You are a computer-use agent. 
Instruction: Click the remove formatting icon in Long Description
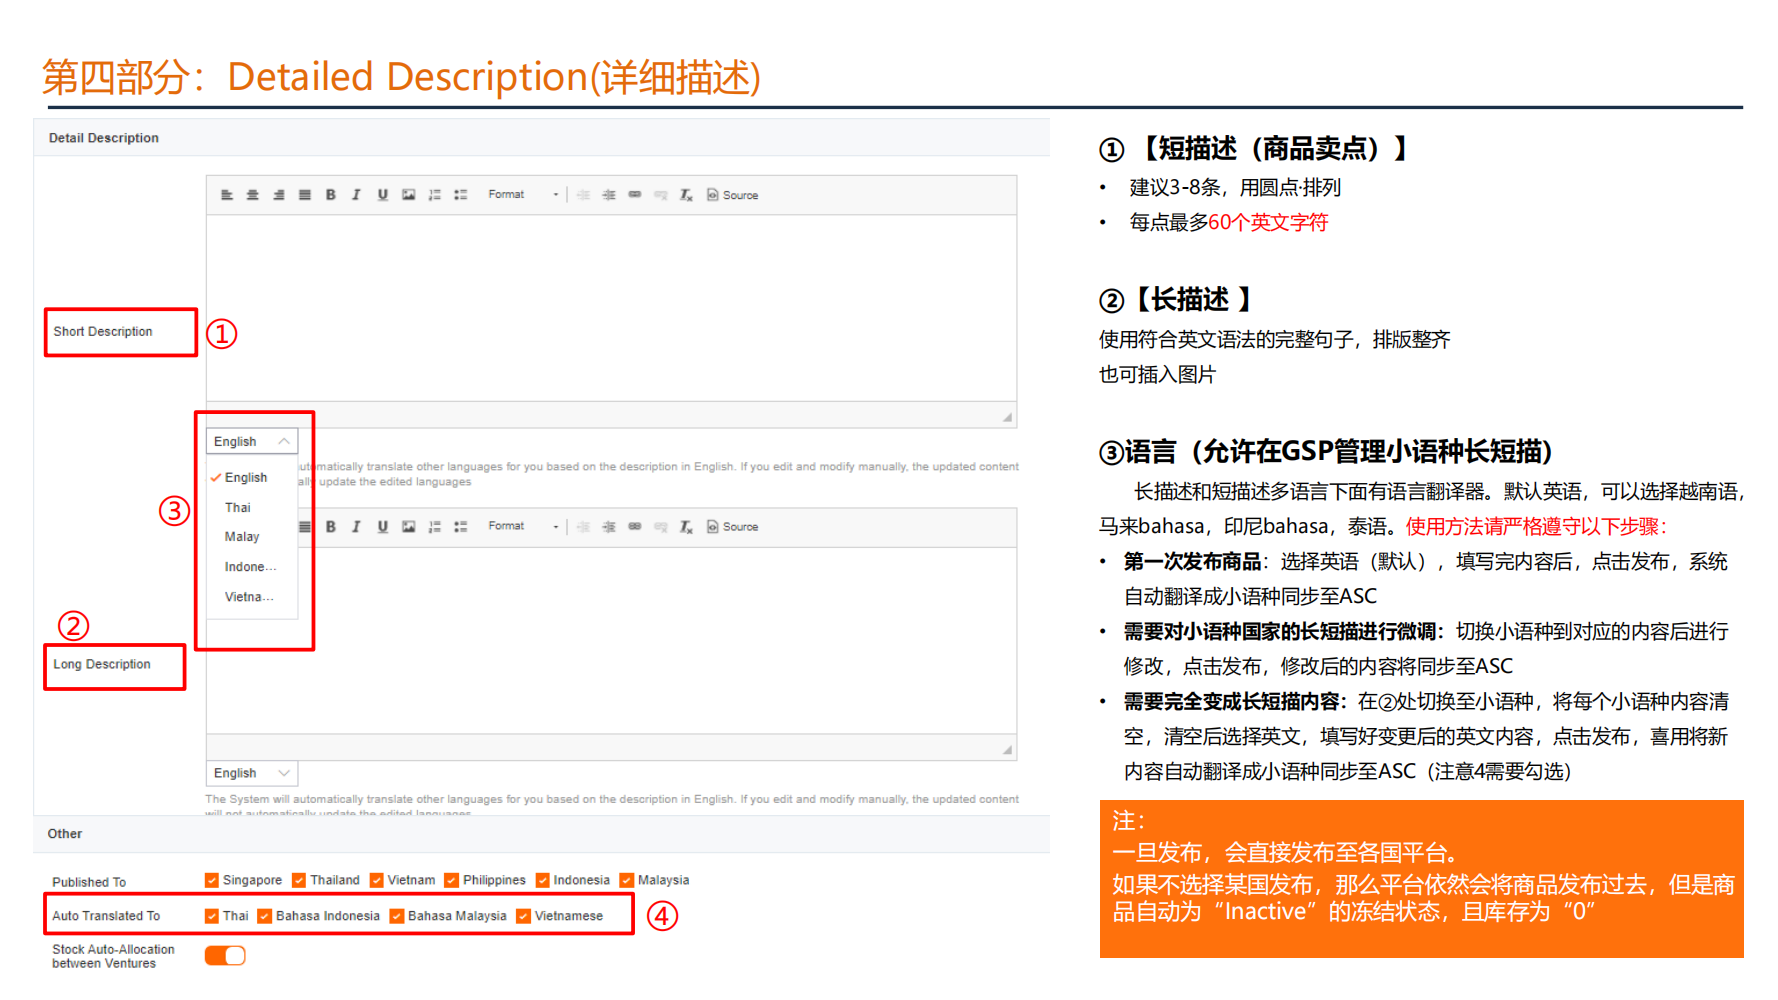coord(685,526)
